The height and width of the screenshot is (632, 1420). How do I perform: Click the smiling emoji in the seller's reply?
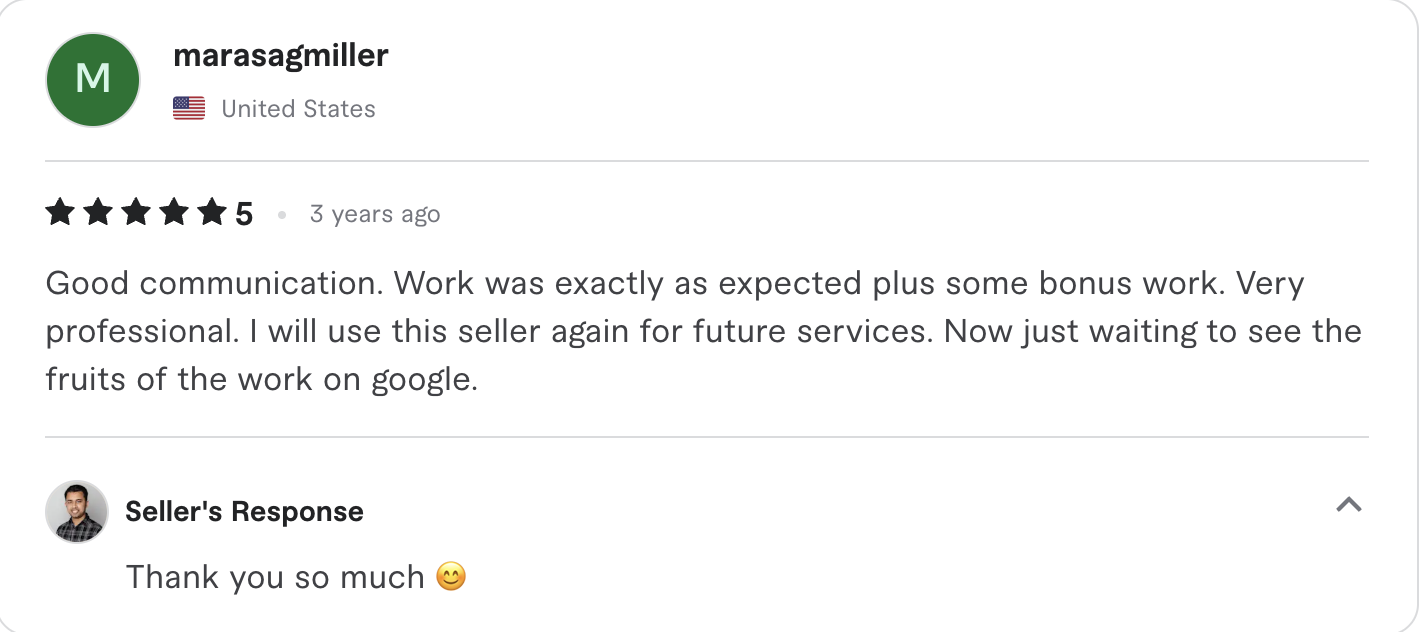(451, 577)
